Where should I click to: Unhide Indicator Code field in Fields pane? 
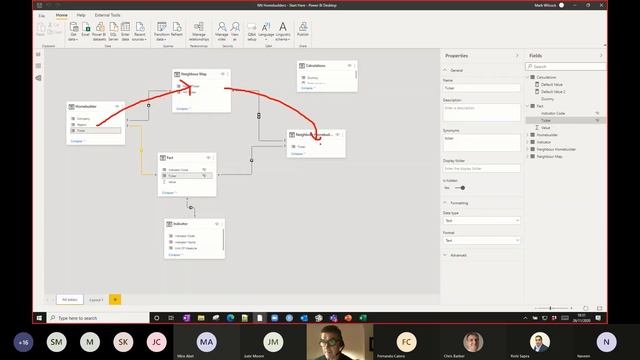[597, 113]
